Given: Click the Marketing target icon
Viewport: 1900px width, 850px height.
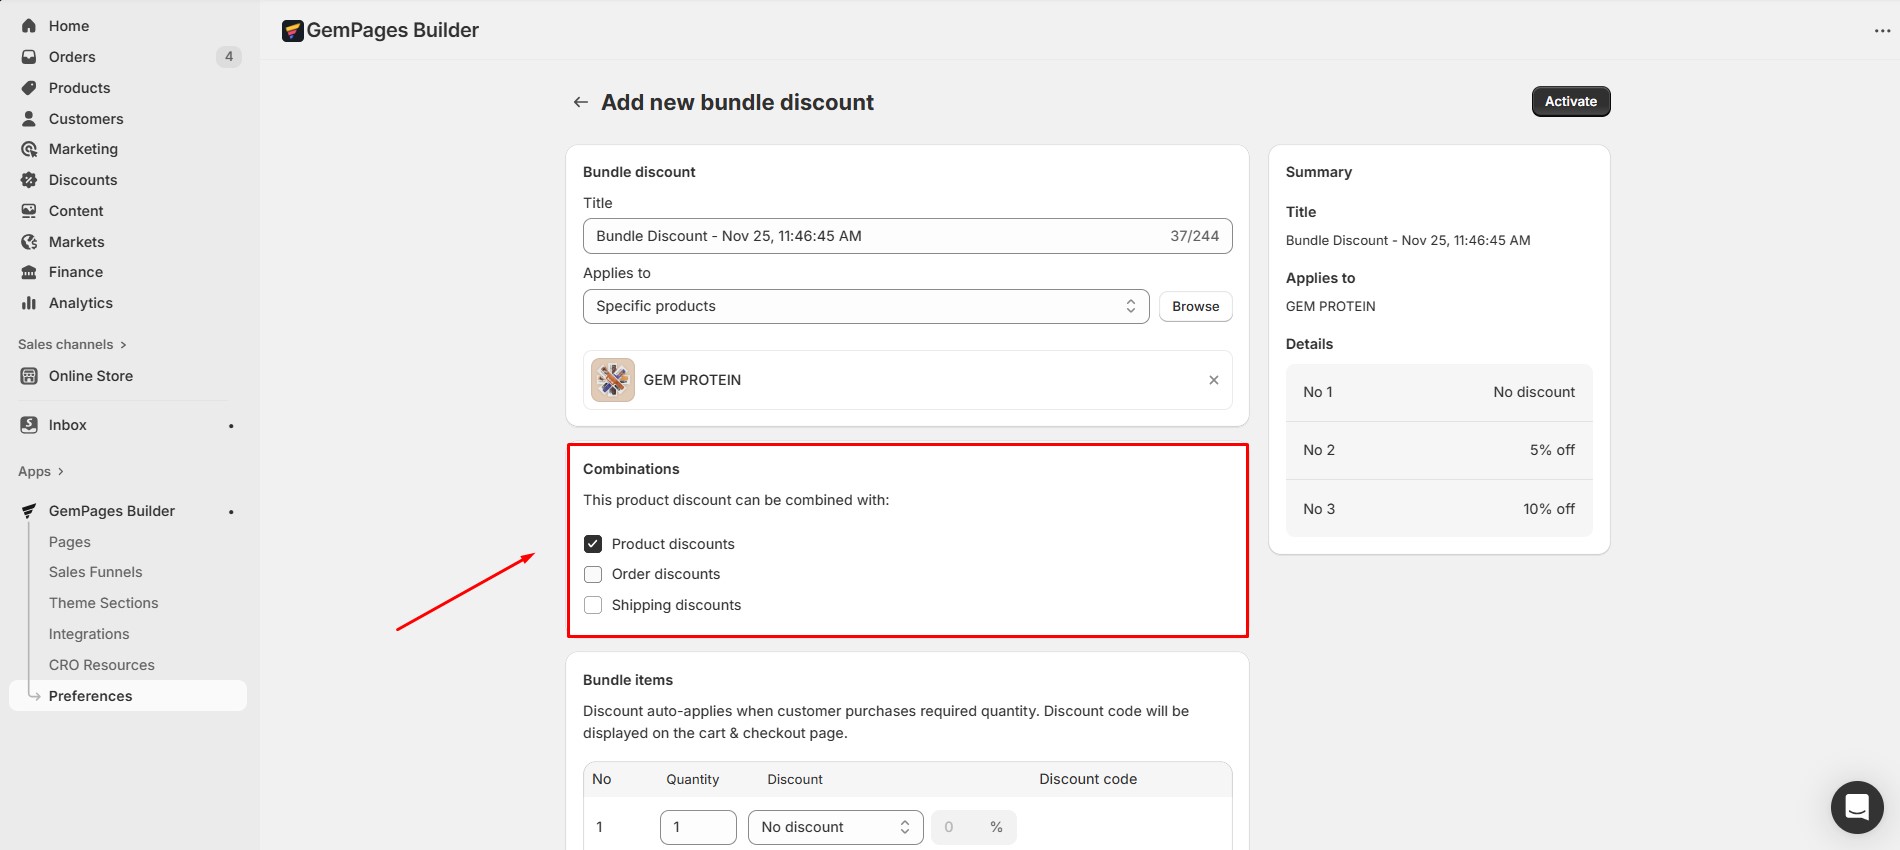Looking at the screenshot, I should (29, 149).
